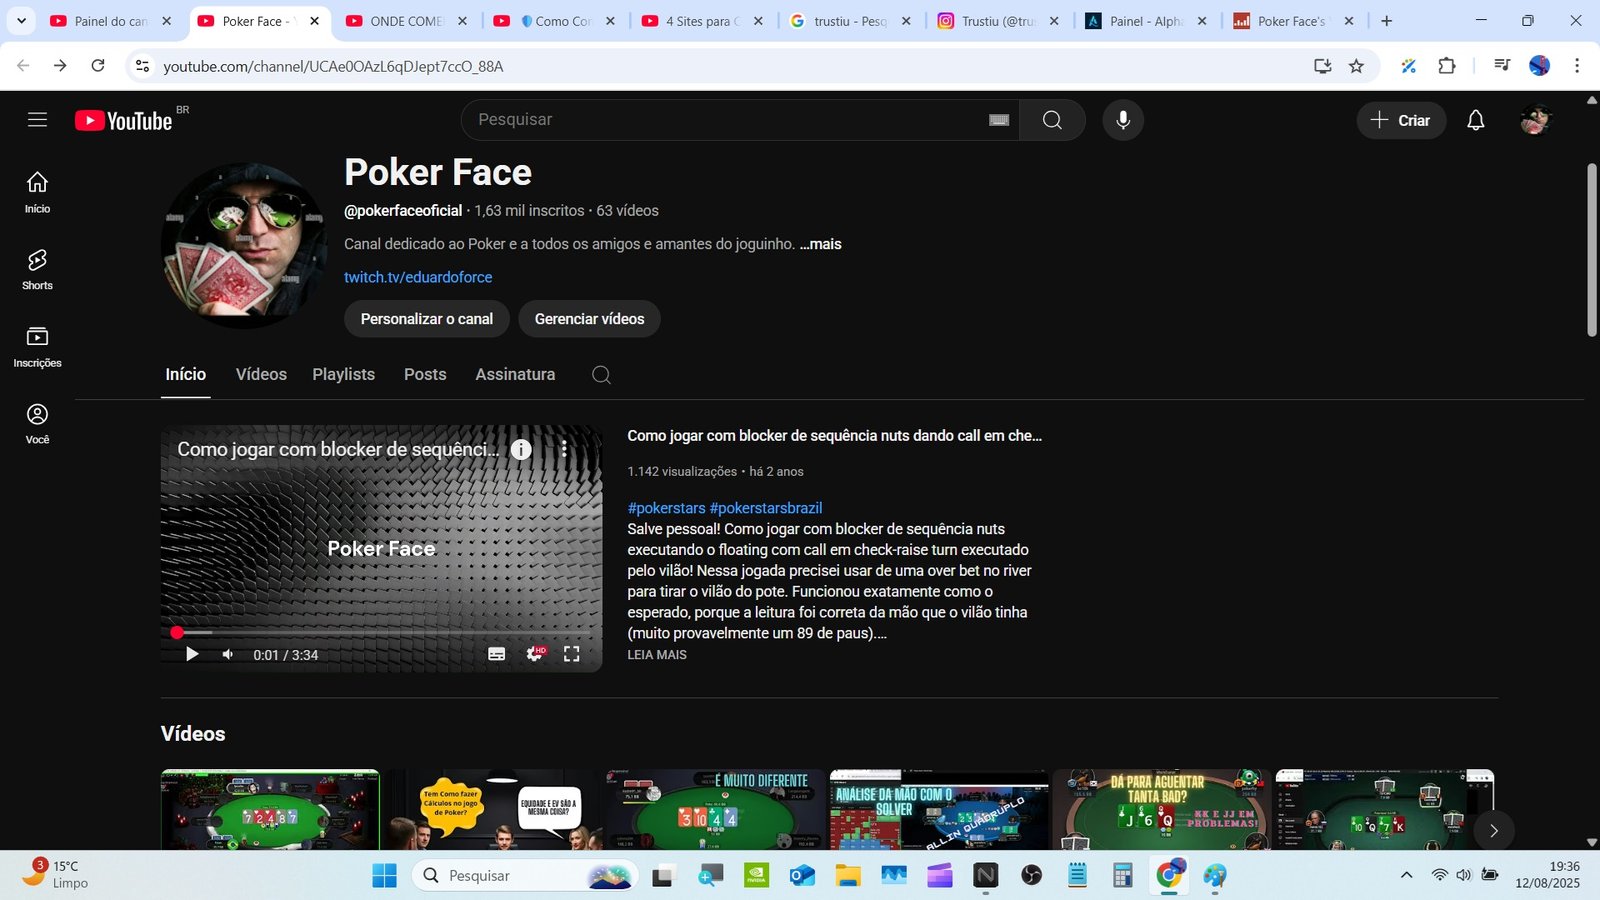1600x900 pixels.
Task: Click Personalizar o canal button
Action: [x=427, y=319]
